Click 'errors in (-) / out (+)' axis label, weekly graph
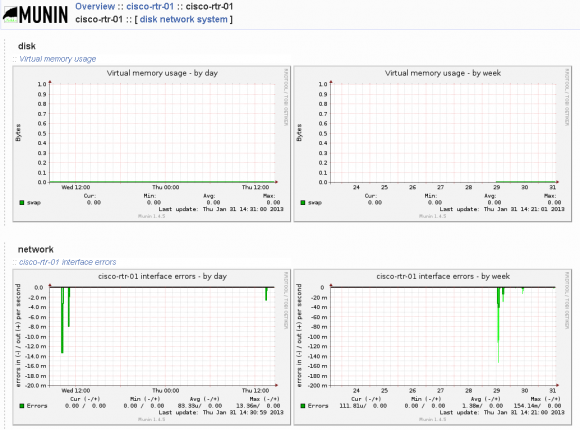Viewport: 580px width, 430px height. 299,335
